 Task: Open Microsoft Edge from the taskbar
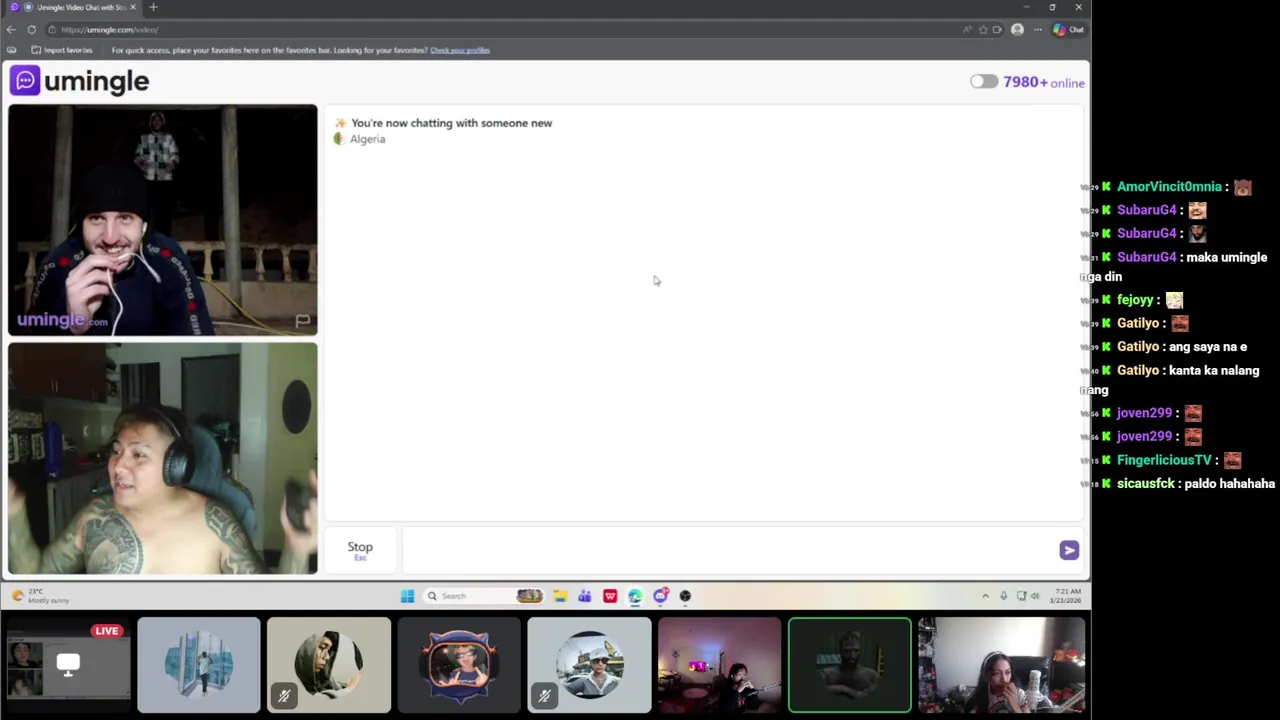pos(635,596)
